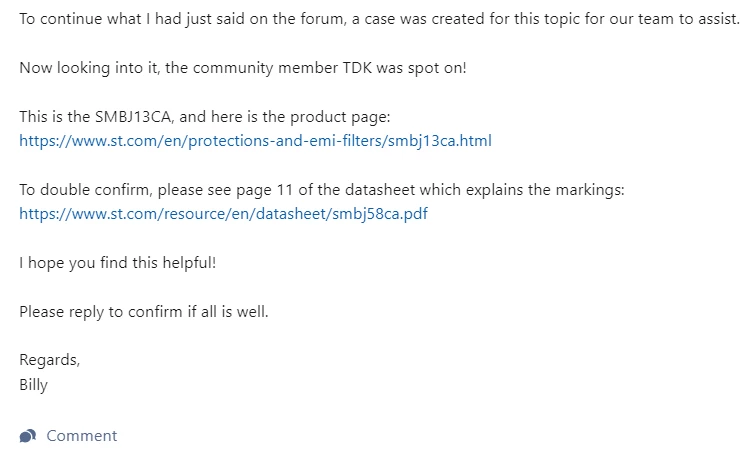Click 'Please reply to confirm if all is well.'

click(x=143, y=312)
